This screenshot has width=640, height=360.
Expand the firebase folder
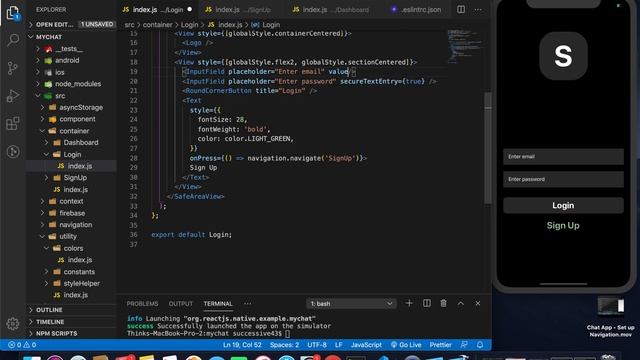coord(71,213)
